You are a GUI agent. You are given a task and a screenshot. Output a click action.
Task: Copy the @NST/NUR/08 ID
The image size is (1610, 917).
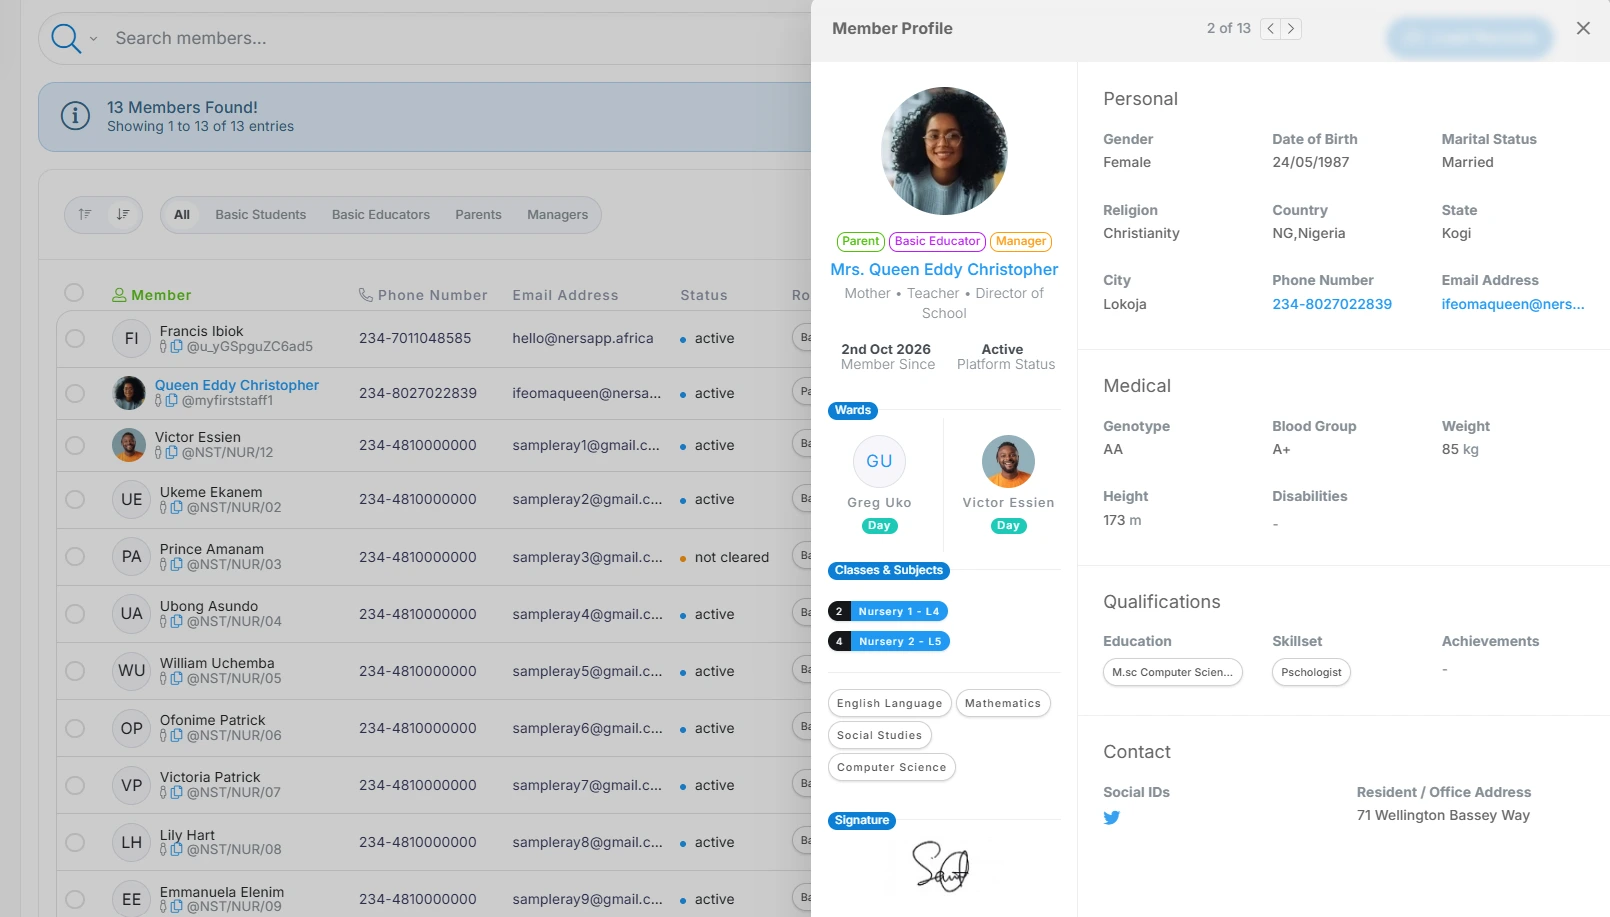(x=177, y=849)
